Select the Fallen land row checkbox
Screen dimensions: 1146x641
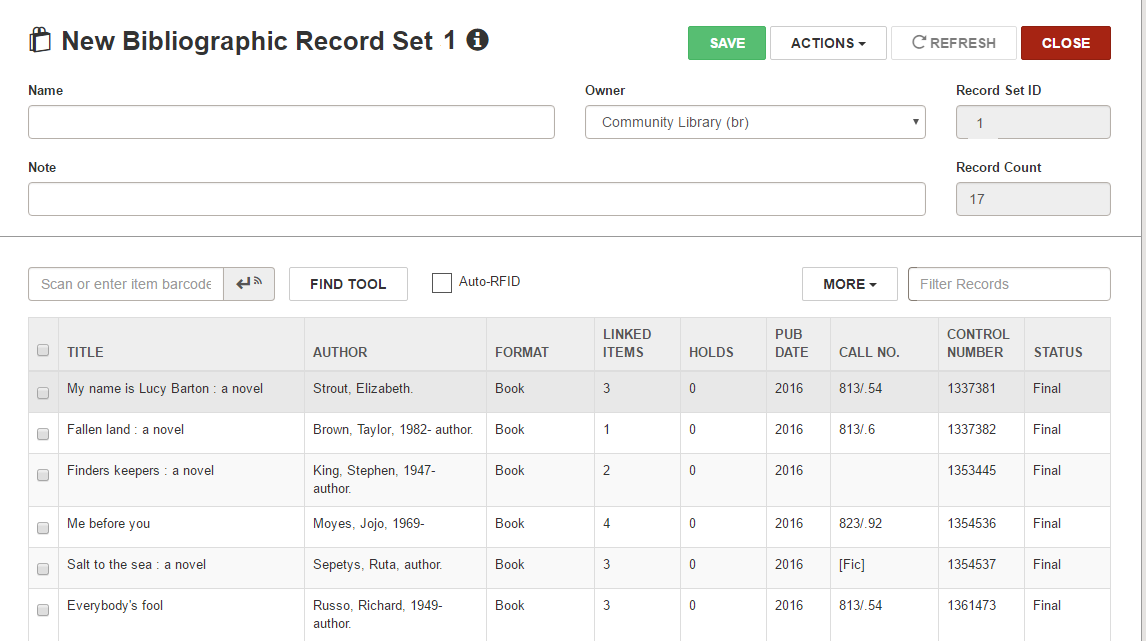(43, 433)
